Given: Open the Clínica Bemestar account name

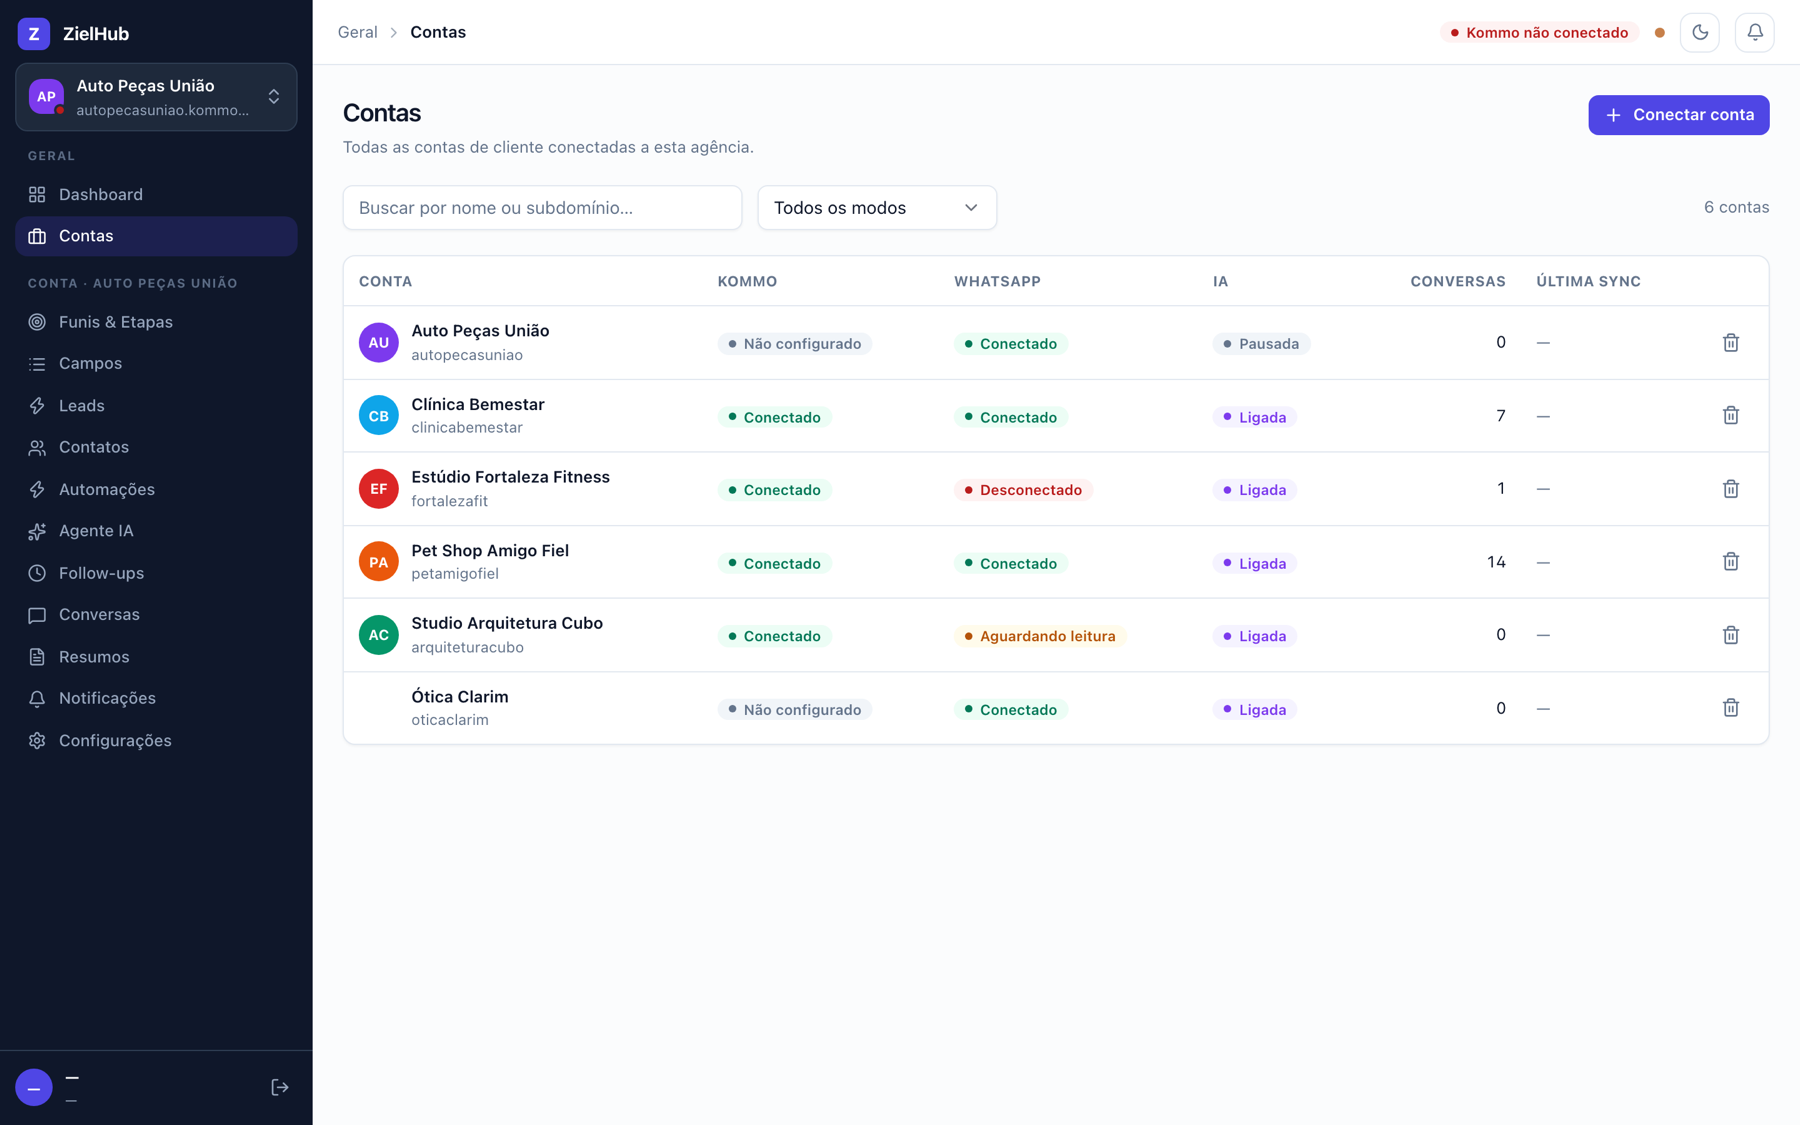Looking at the screenshot, I should [x=478, y=405].
